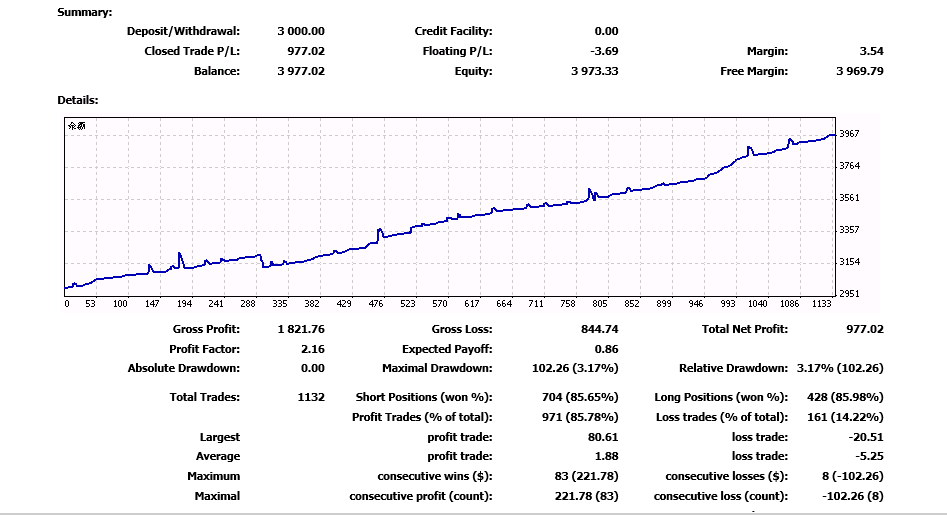Select the 'Free Margin:' label
This screenshot has width=947, height=515.
(x=754, y=71)
